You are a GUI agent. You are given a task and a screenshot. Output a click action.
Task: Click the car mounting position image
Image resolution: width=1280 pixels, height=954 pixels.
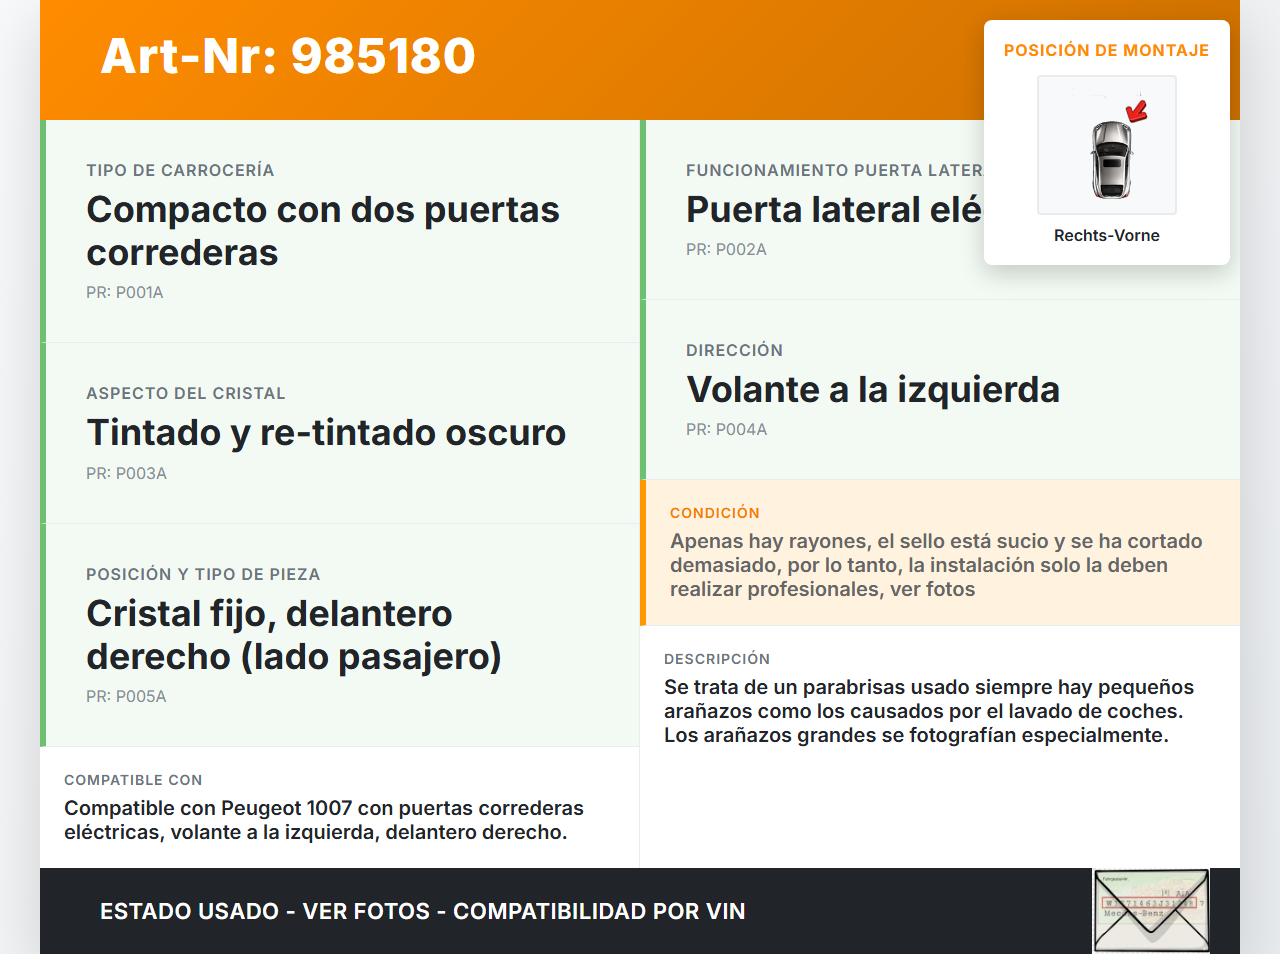(x=1107, y=145)
